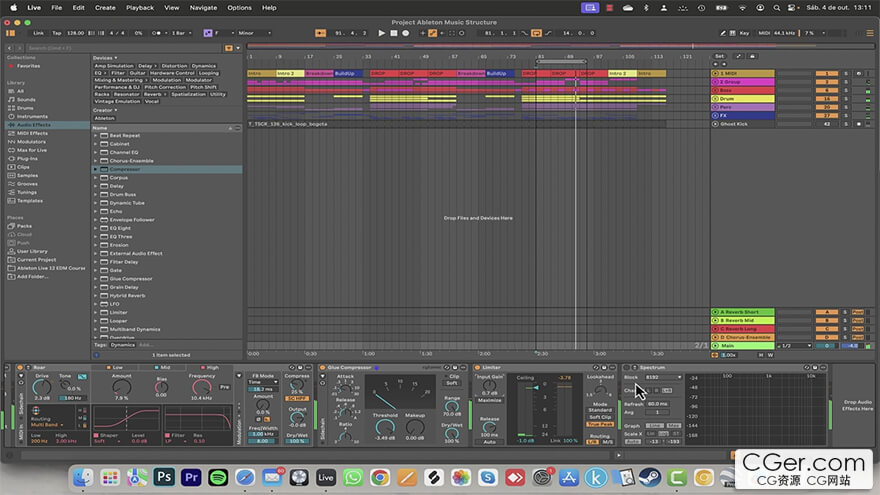The width and height of the screenshot is (880, 495).
Task: Open the Drums category in Library
Action: point(26,108)
